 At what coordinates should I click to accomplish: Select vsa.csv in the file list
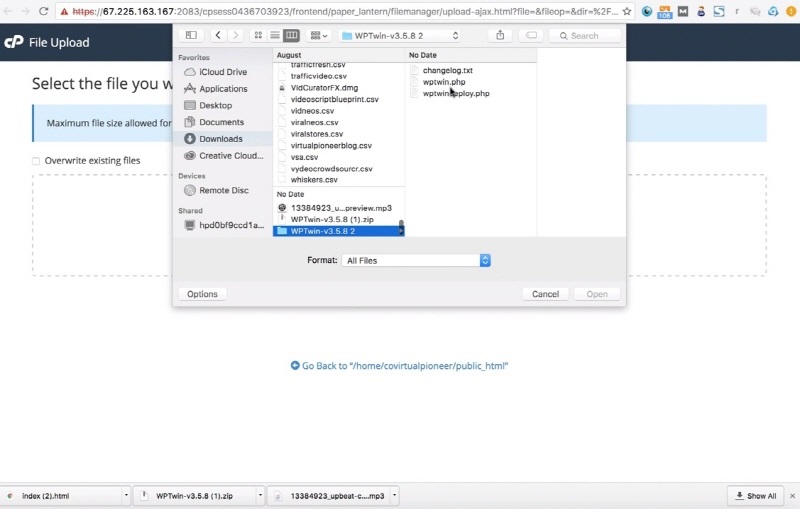point(304,157)
